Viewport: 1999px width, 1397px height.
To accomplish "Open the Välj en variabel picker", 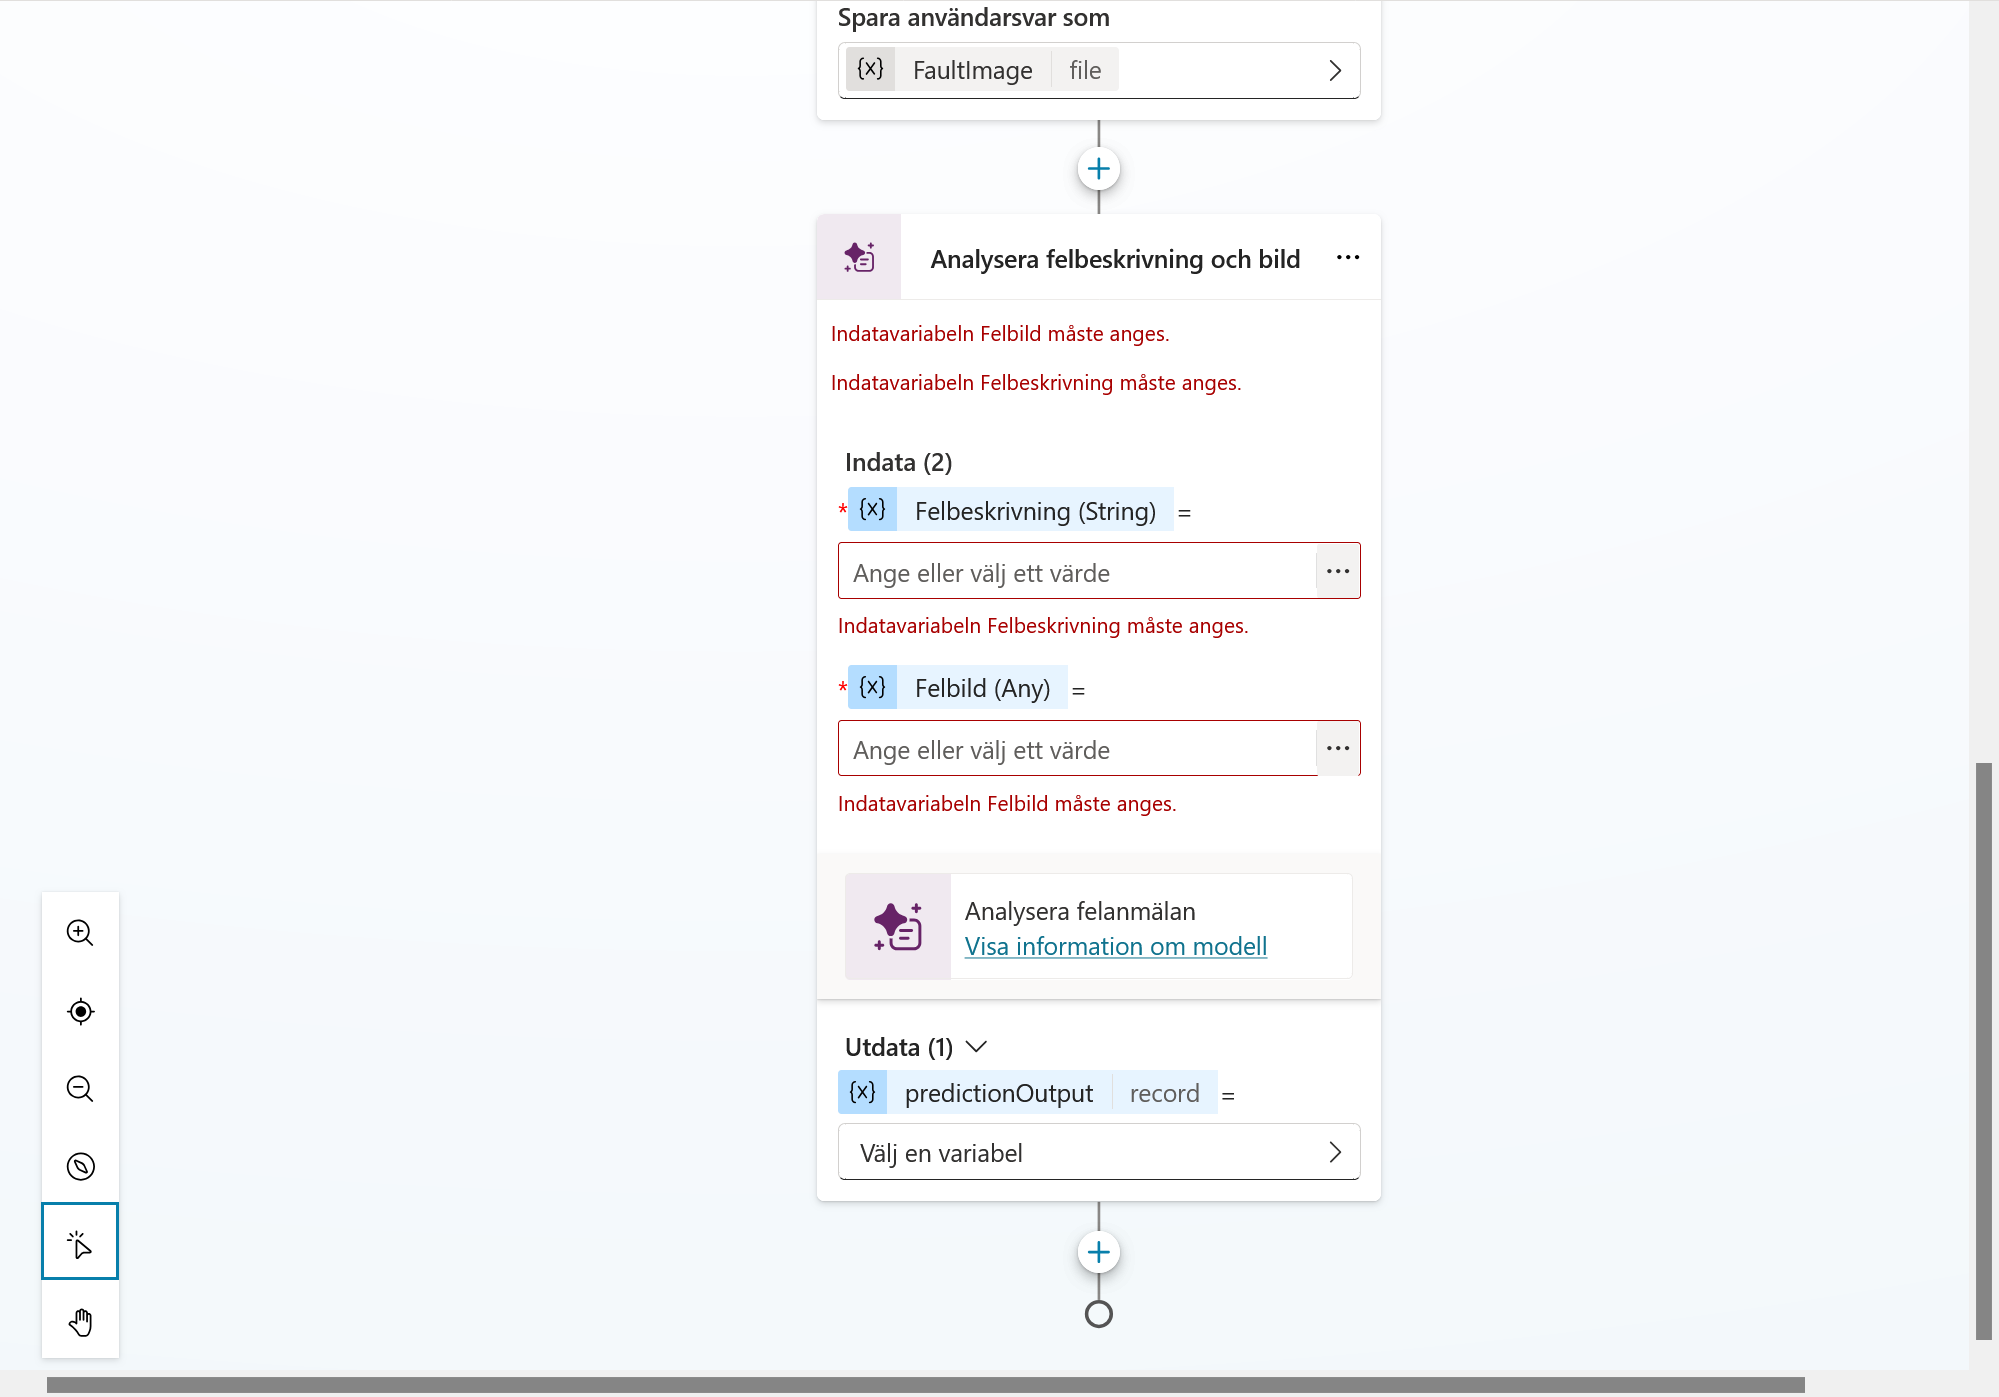I will coord(1098,1152).
